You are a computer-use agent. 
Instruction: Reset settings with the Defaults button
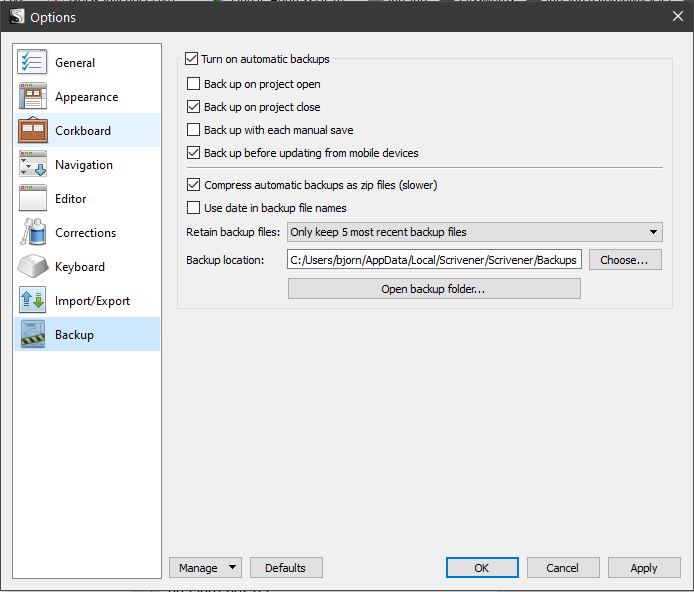click(x=286, y=568)
